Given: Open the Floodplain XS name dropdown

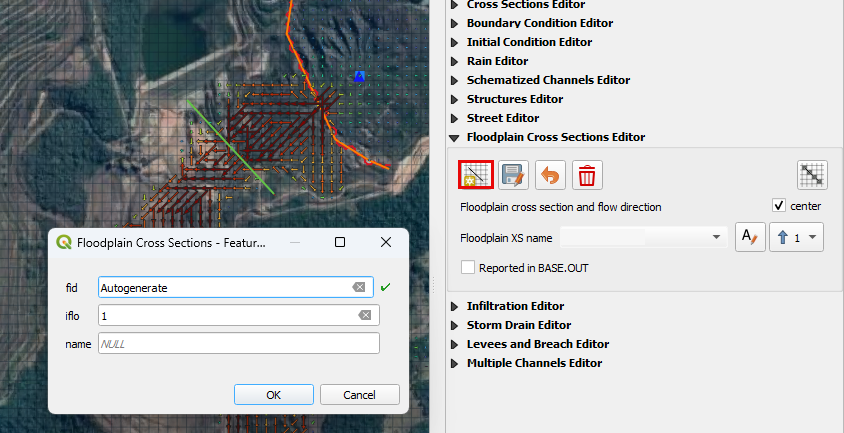Looking at the screenshot, I should 716,238.
